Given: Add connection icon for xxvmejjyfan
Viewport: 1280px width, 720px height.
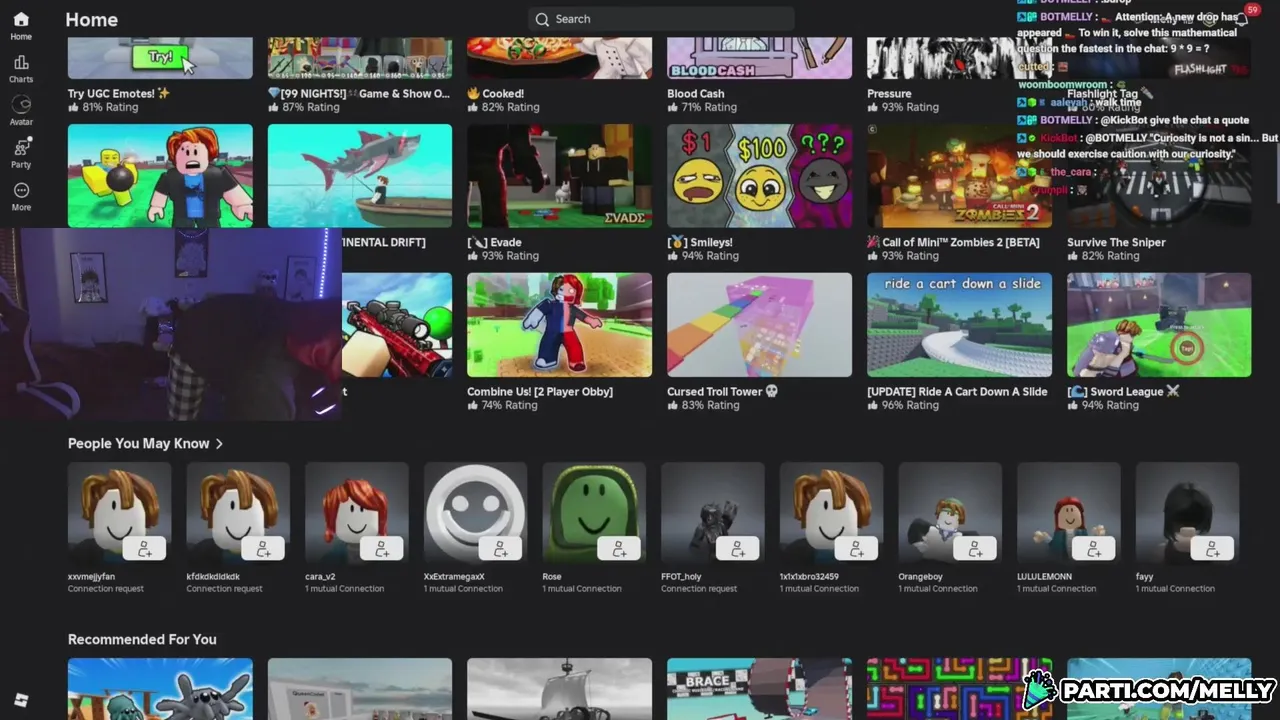Looking at the screenshot, I should click(x=144, y=549).
